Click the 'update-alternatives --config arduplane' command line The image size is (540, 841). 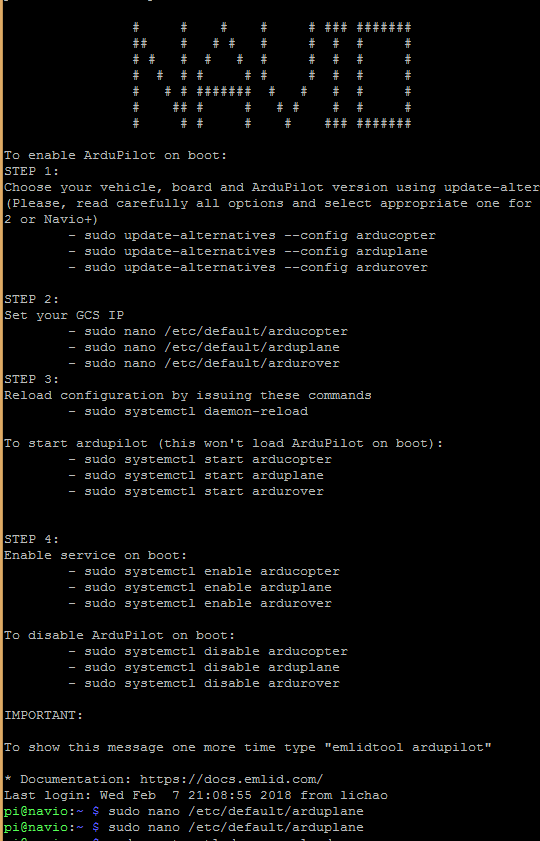click(248, 252)
